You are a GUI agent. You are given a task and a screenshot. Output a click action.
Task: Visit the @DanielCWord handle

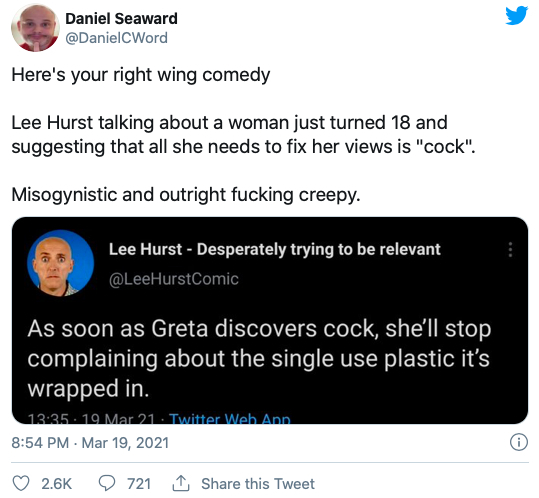coord(117,38)
